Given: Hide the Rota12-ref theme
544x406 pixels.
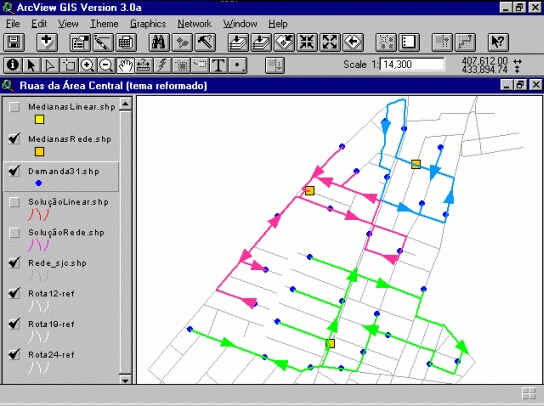Looking at the screenshot, I should click(x=14, y=293).
